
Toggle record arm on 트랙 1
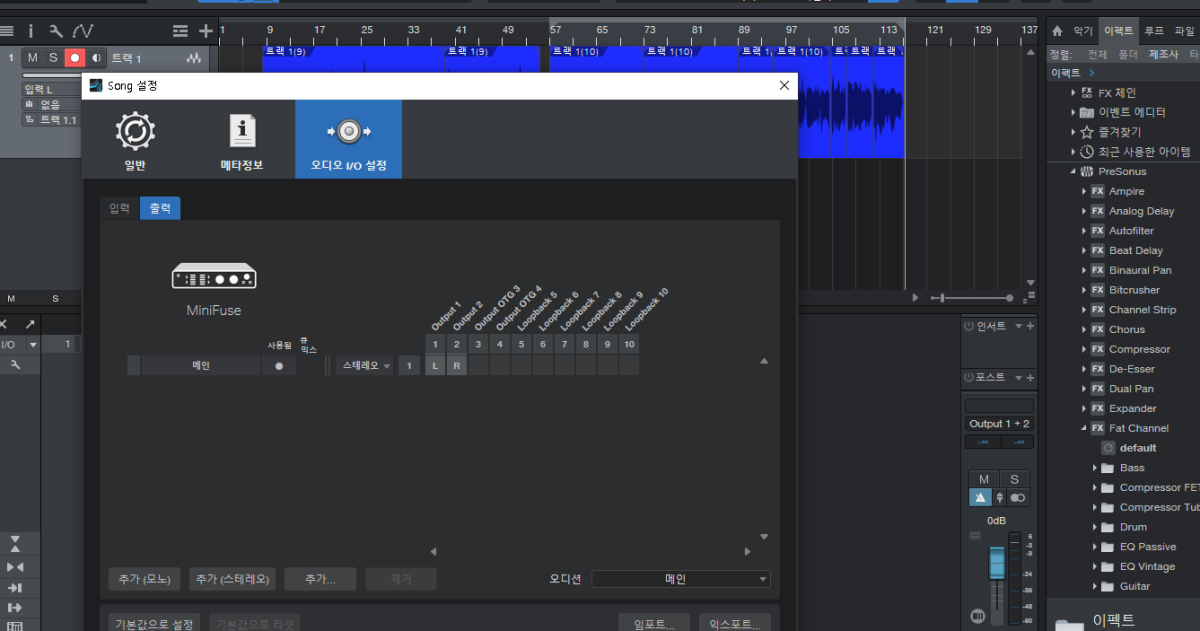(x=74, y=58)
